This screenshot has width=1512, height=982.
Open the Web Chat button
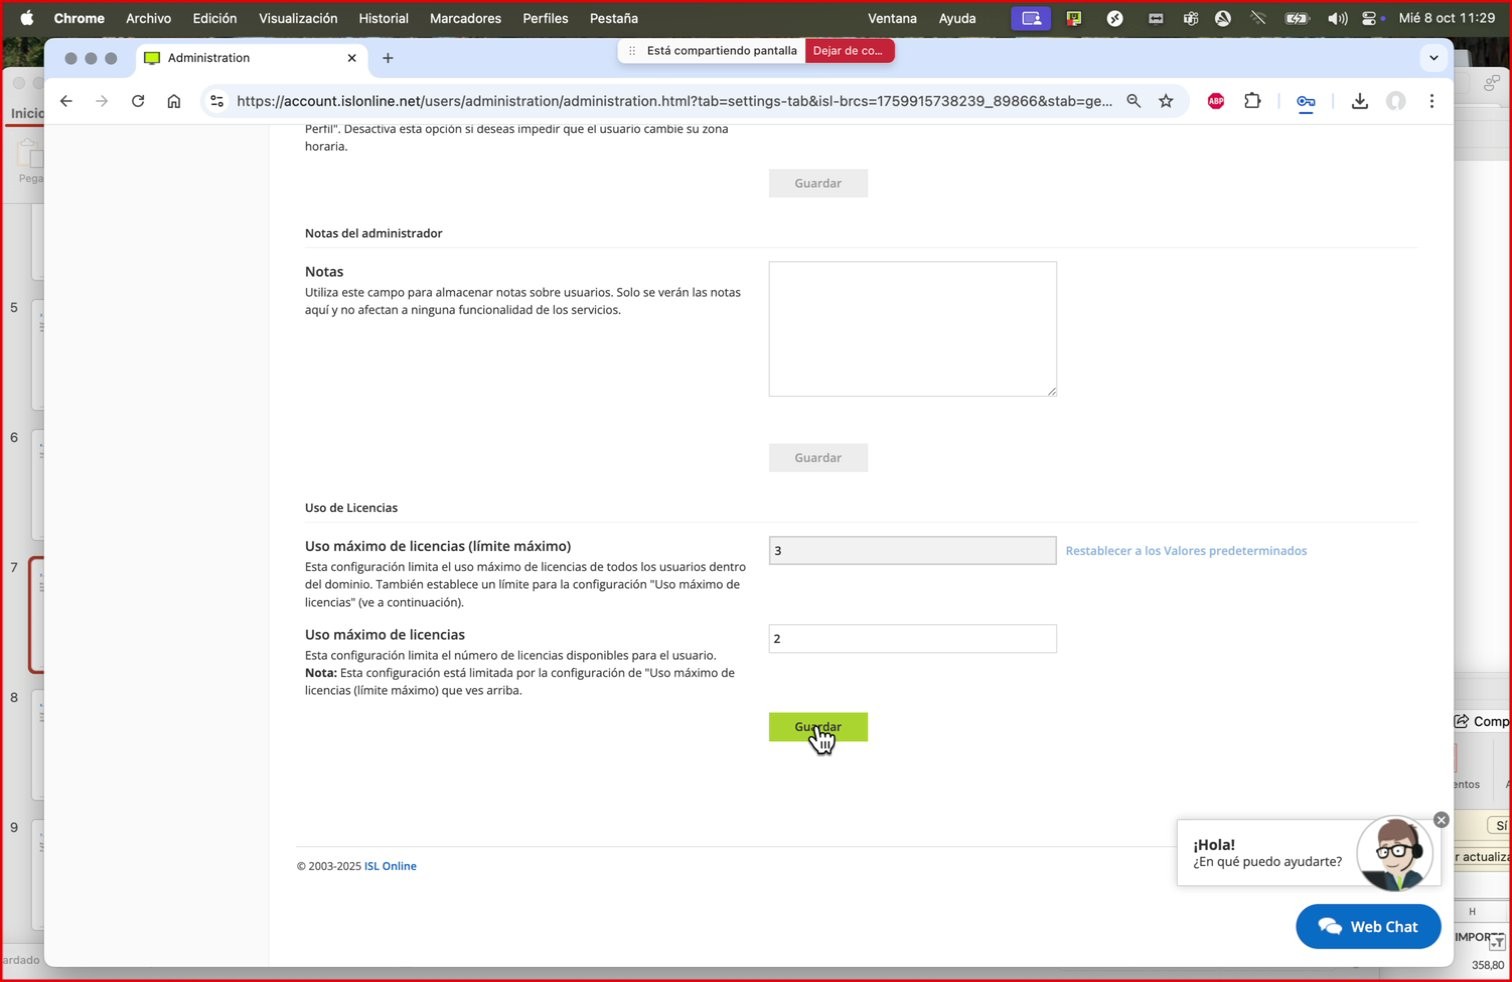pos(1368,927)
